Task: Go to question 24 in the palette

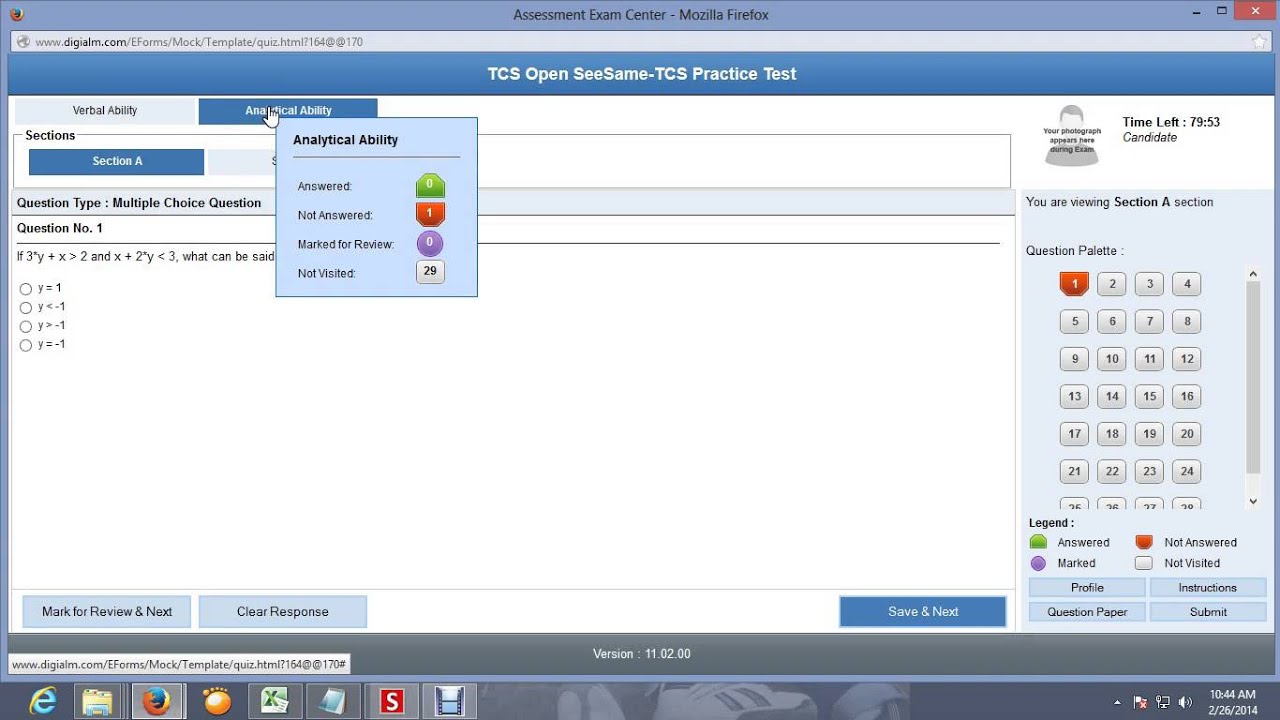Action: (1187, 472)
